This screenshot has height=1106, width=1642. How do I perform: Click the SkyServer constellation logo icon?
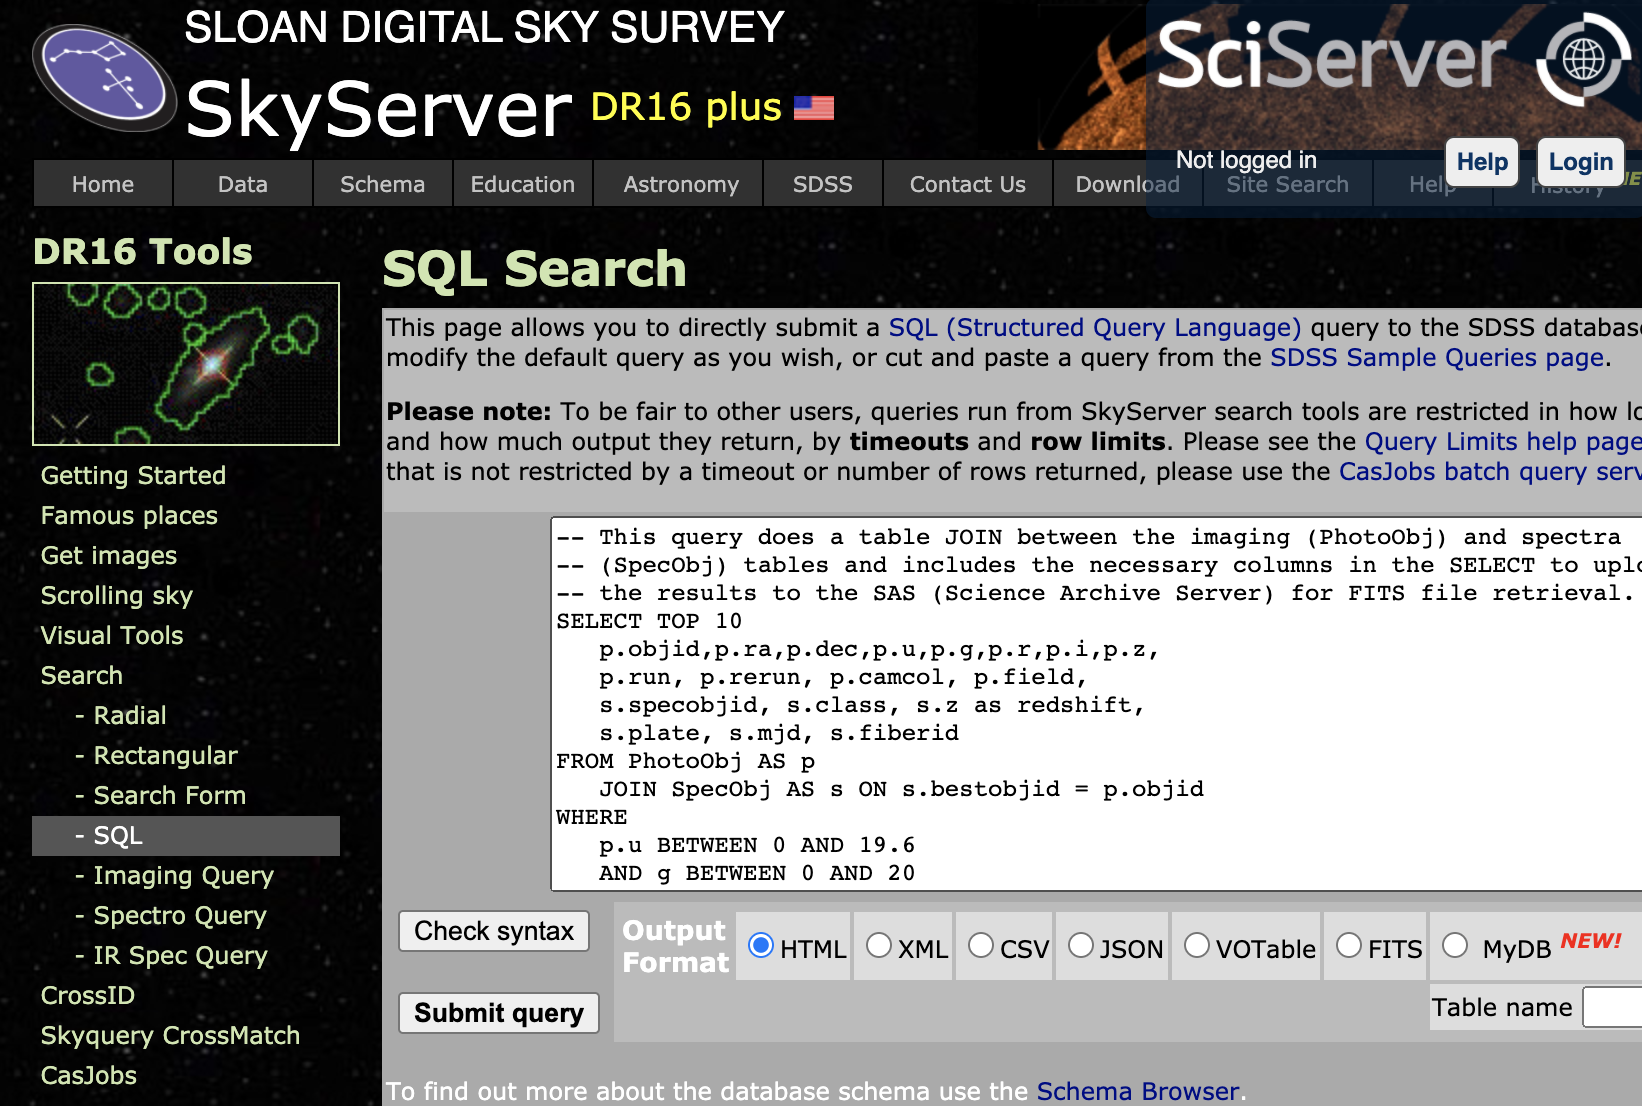104,78
